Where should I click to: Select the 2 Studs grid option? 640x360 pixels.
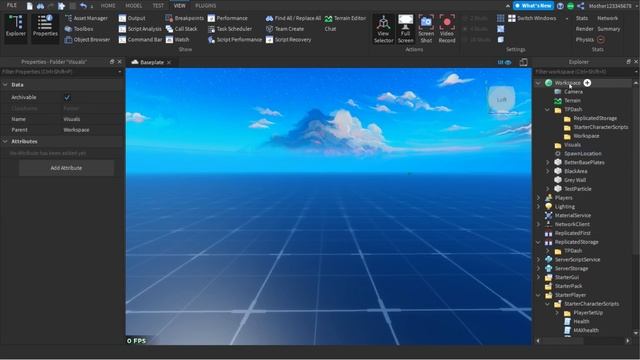476,18
